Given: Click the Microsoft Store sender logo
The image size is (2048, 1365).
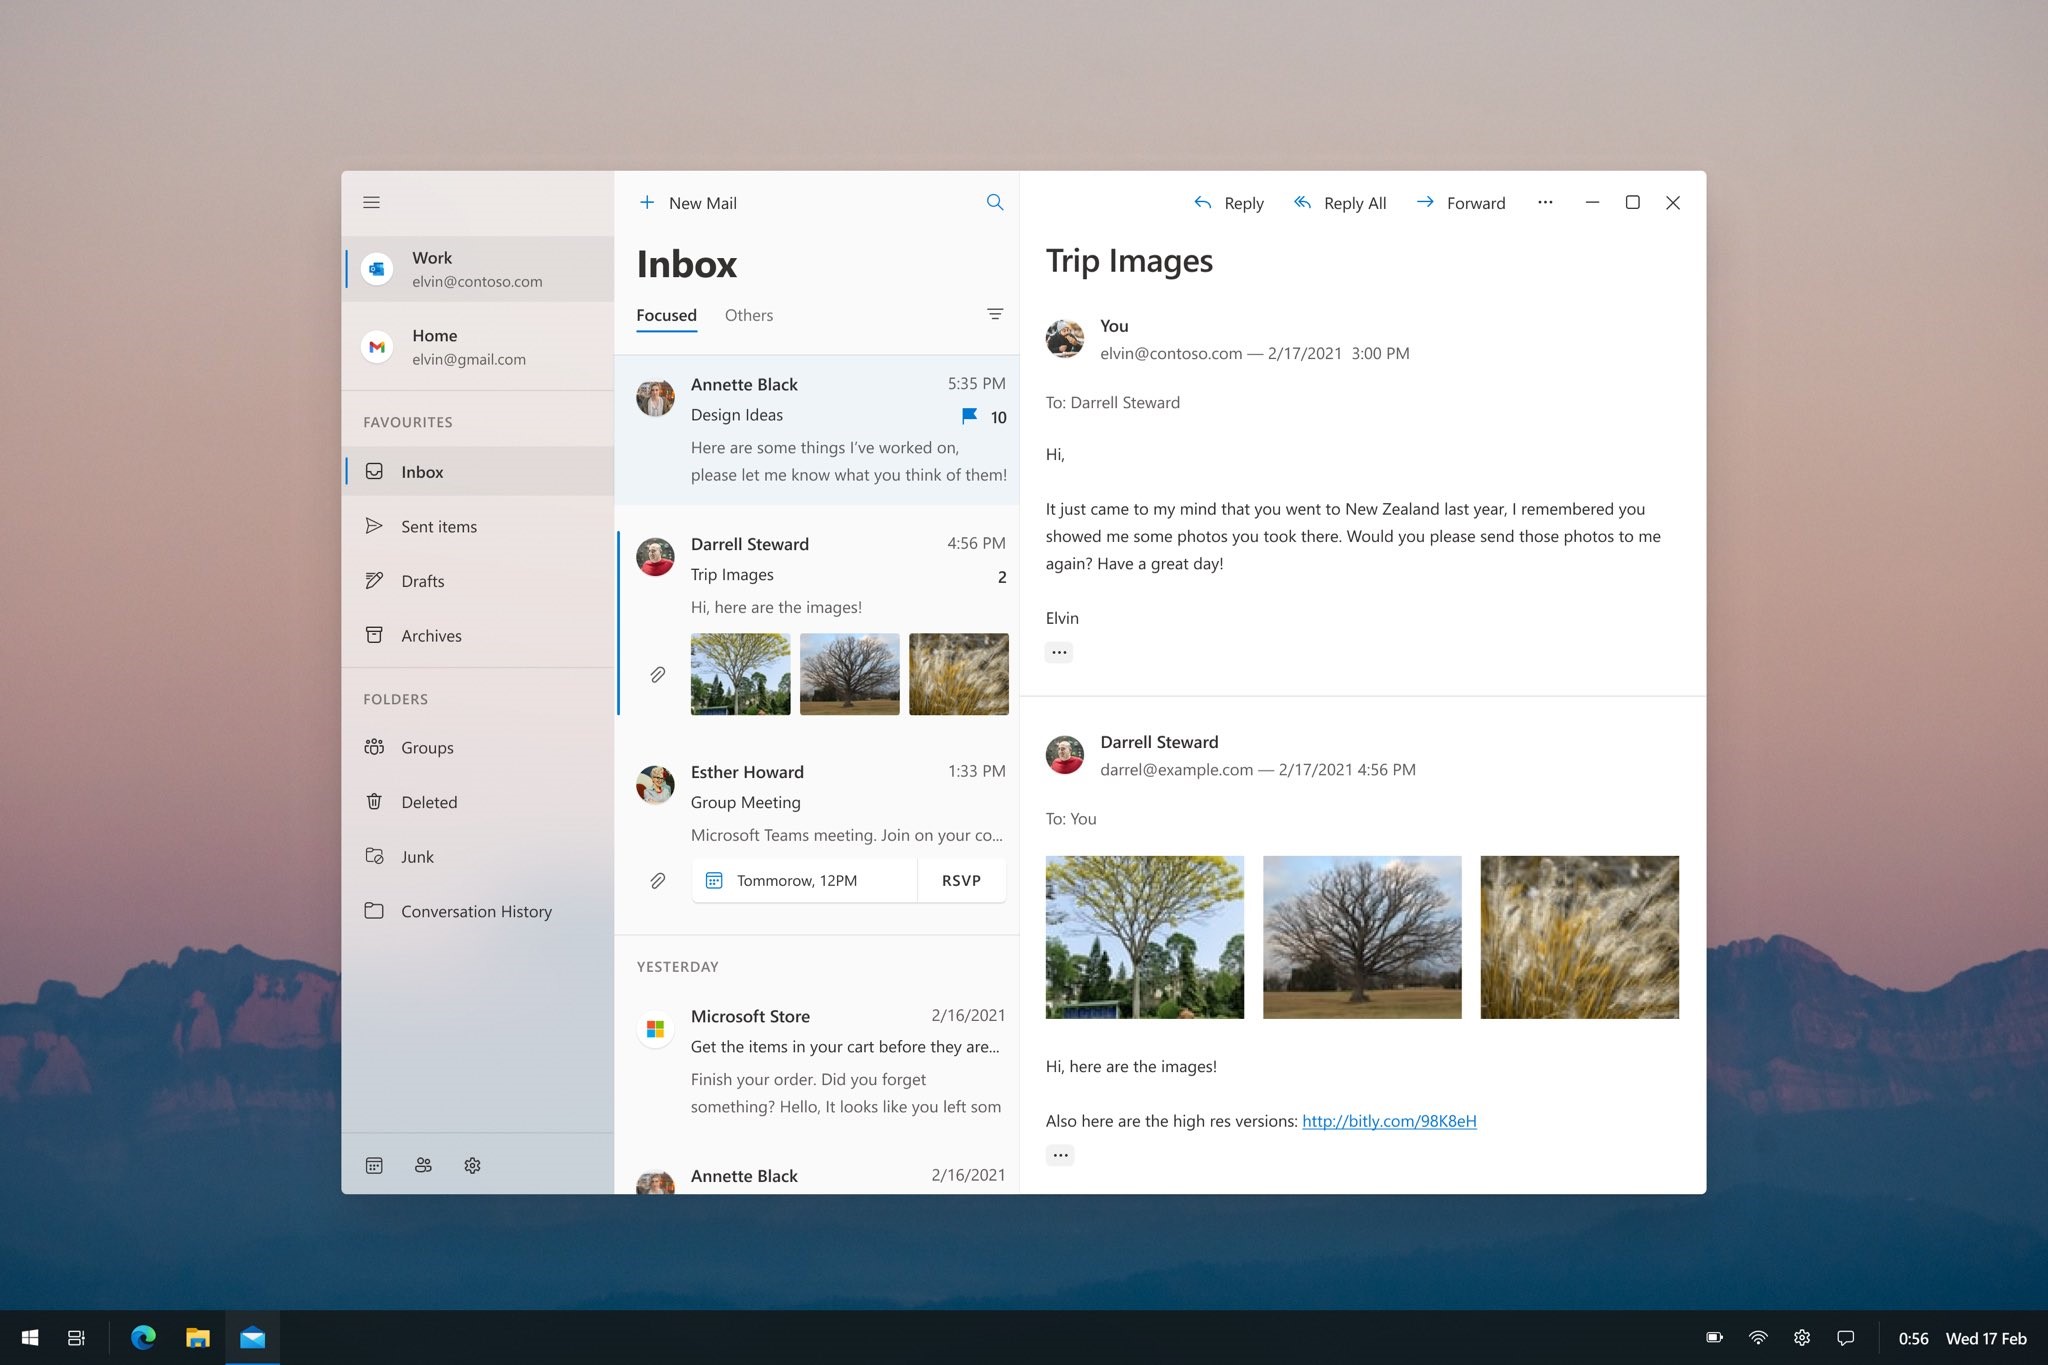Looking at the screenshot, I should tap(656, 1028).
